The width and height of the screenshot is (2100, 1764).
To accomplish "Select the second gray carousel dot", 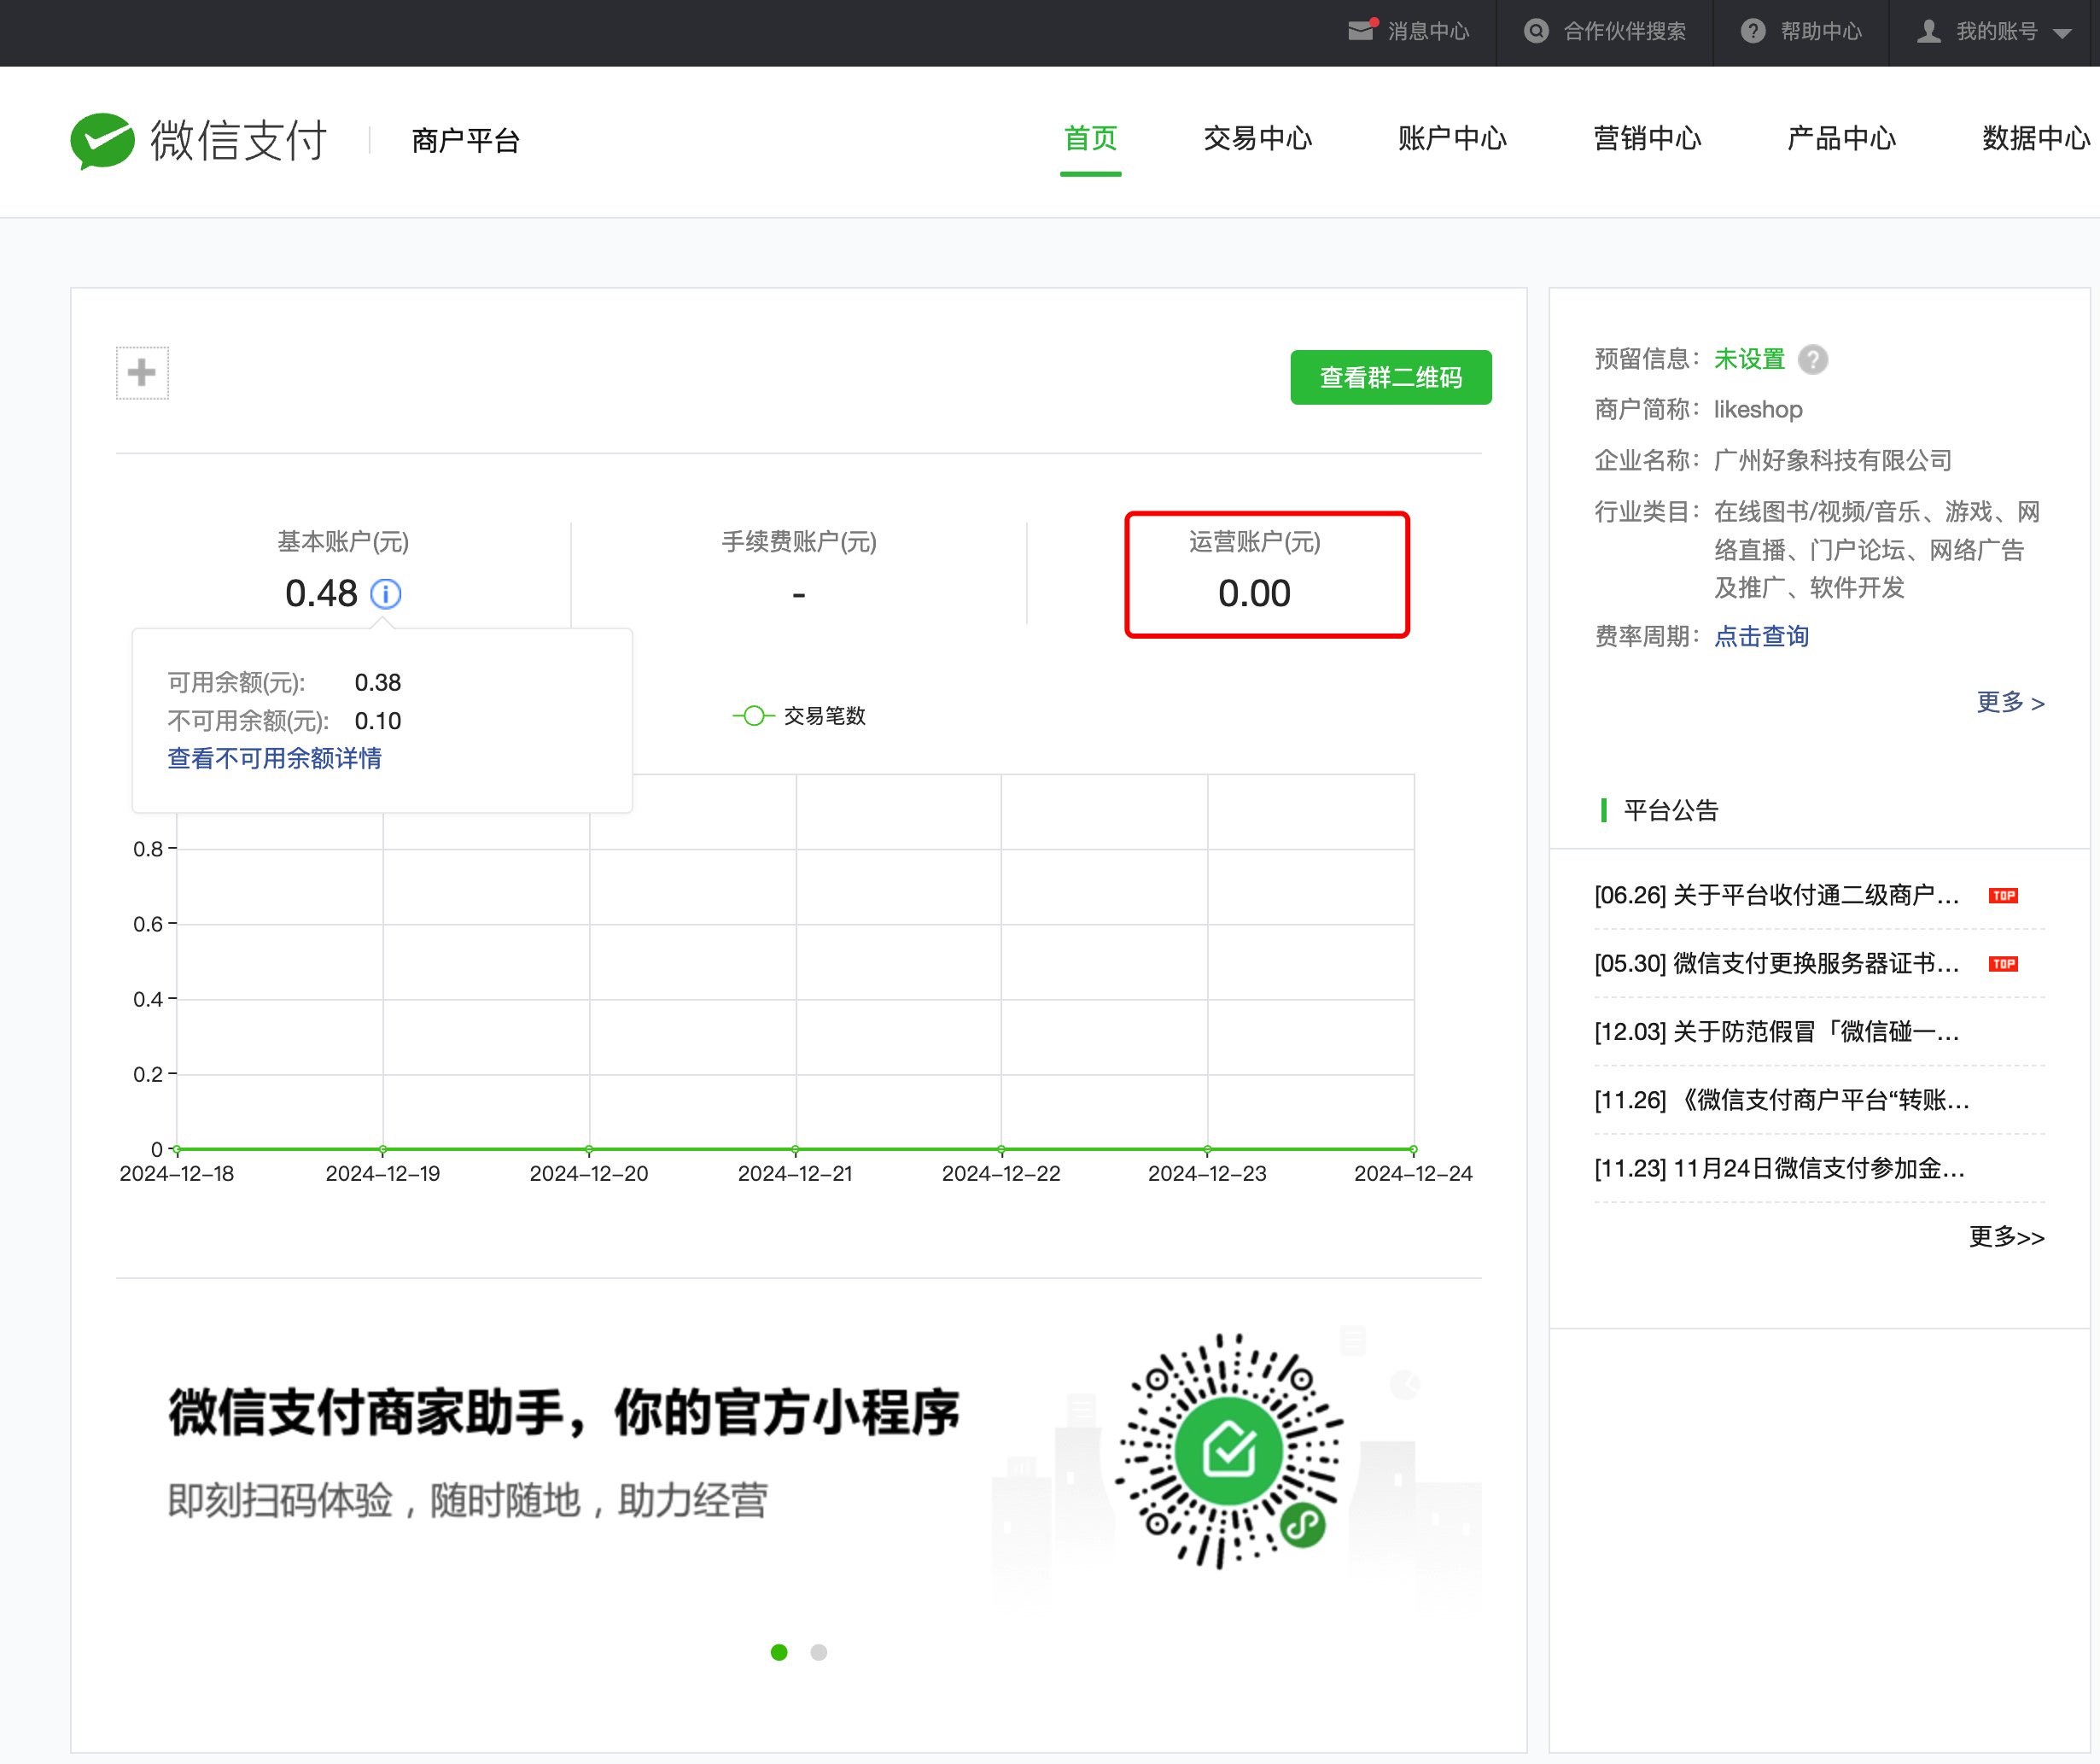I will pyautogui.click(x=819, y=1652).
